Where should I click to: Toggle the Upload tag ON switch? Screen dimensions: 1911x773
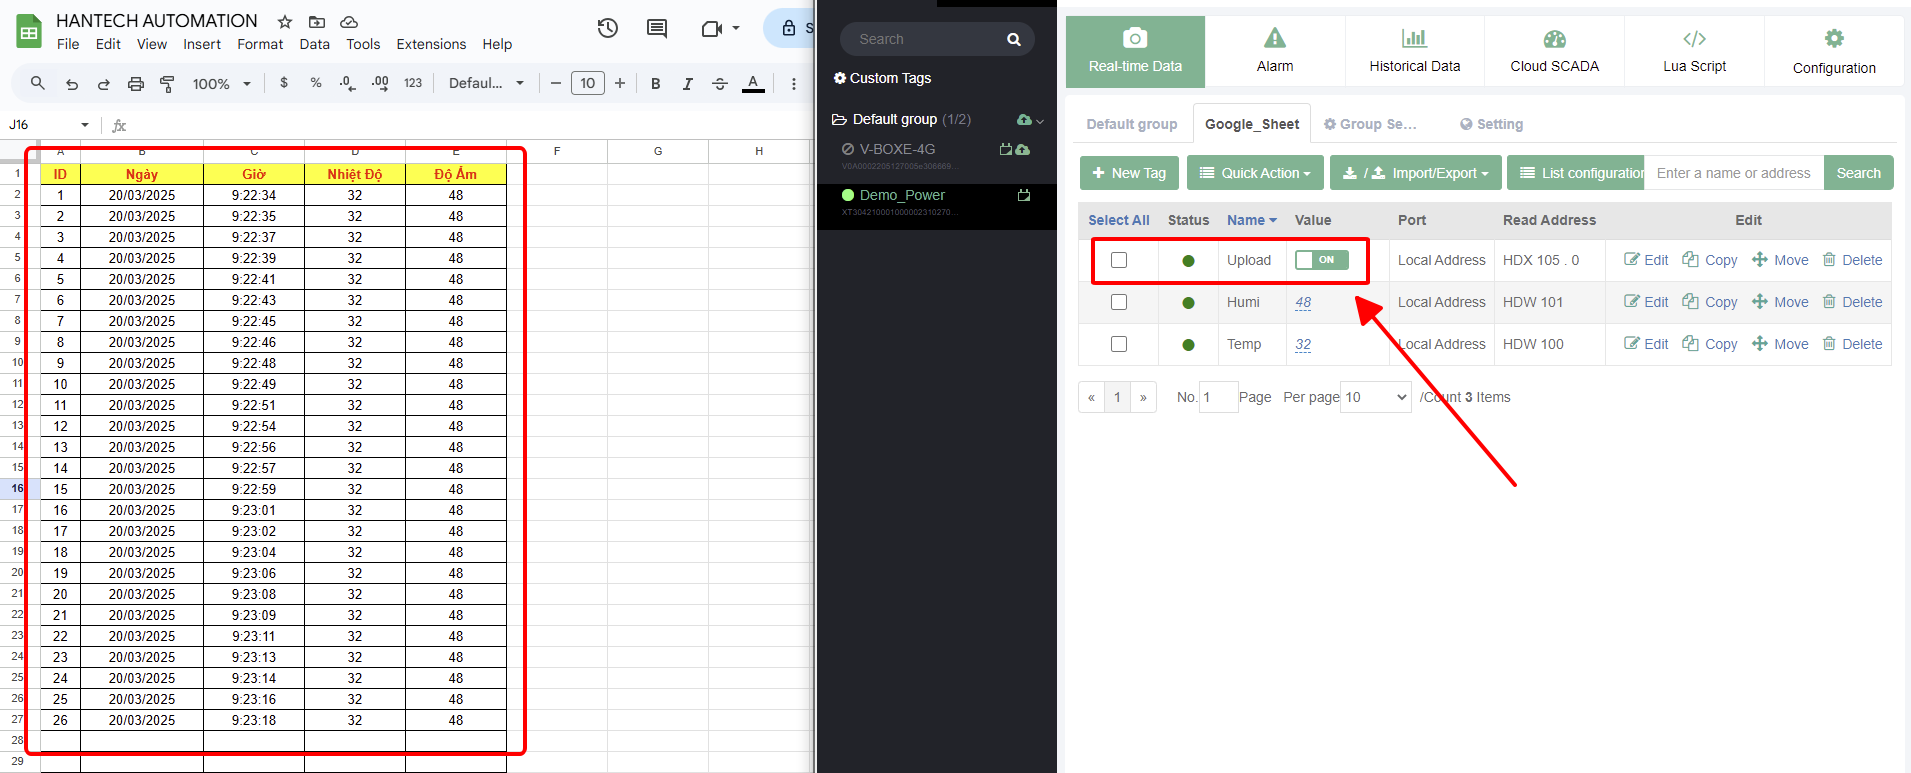(x=1321, y=260)
